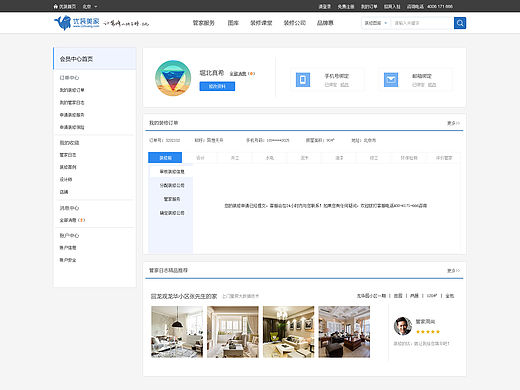
Task: Click 免费注册 link in top bar
Action: 346,6
